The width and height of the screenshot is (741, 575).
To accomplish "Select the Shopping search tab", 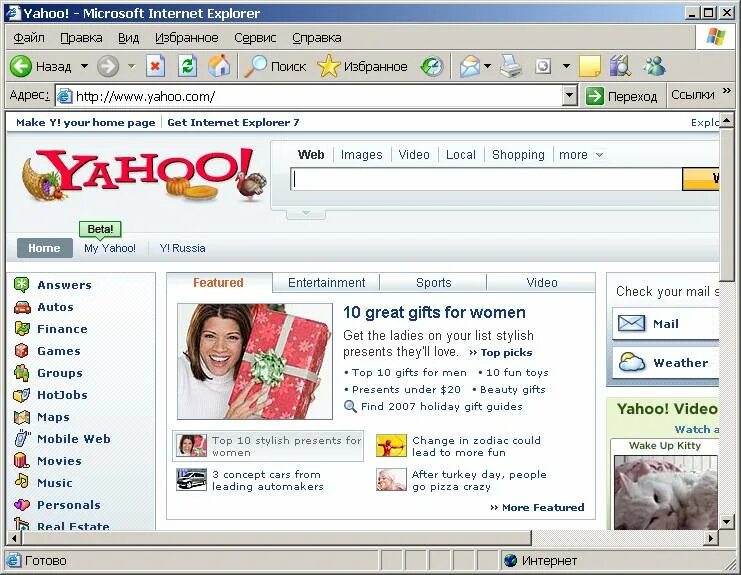I will (518, 155).
